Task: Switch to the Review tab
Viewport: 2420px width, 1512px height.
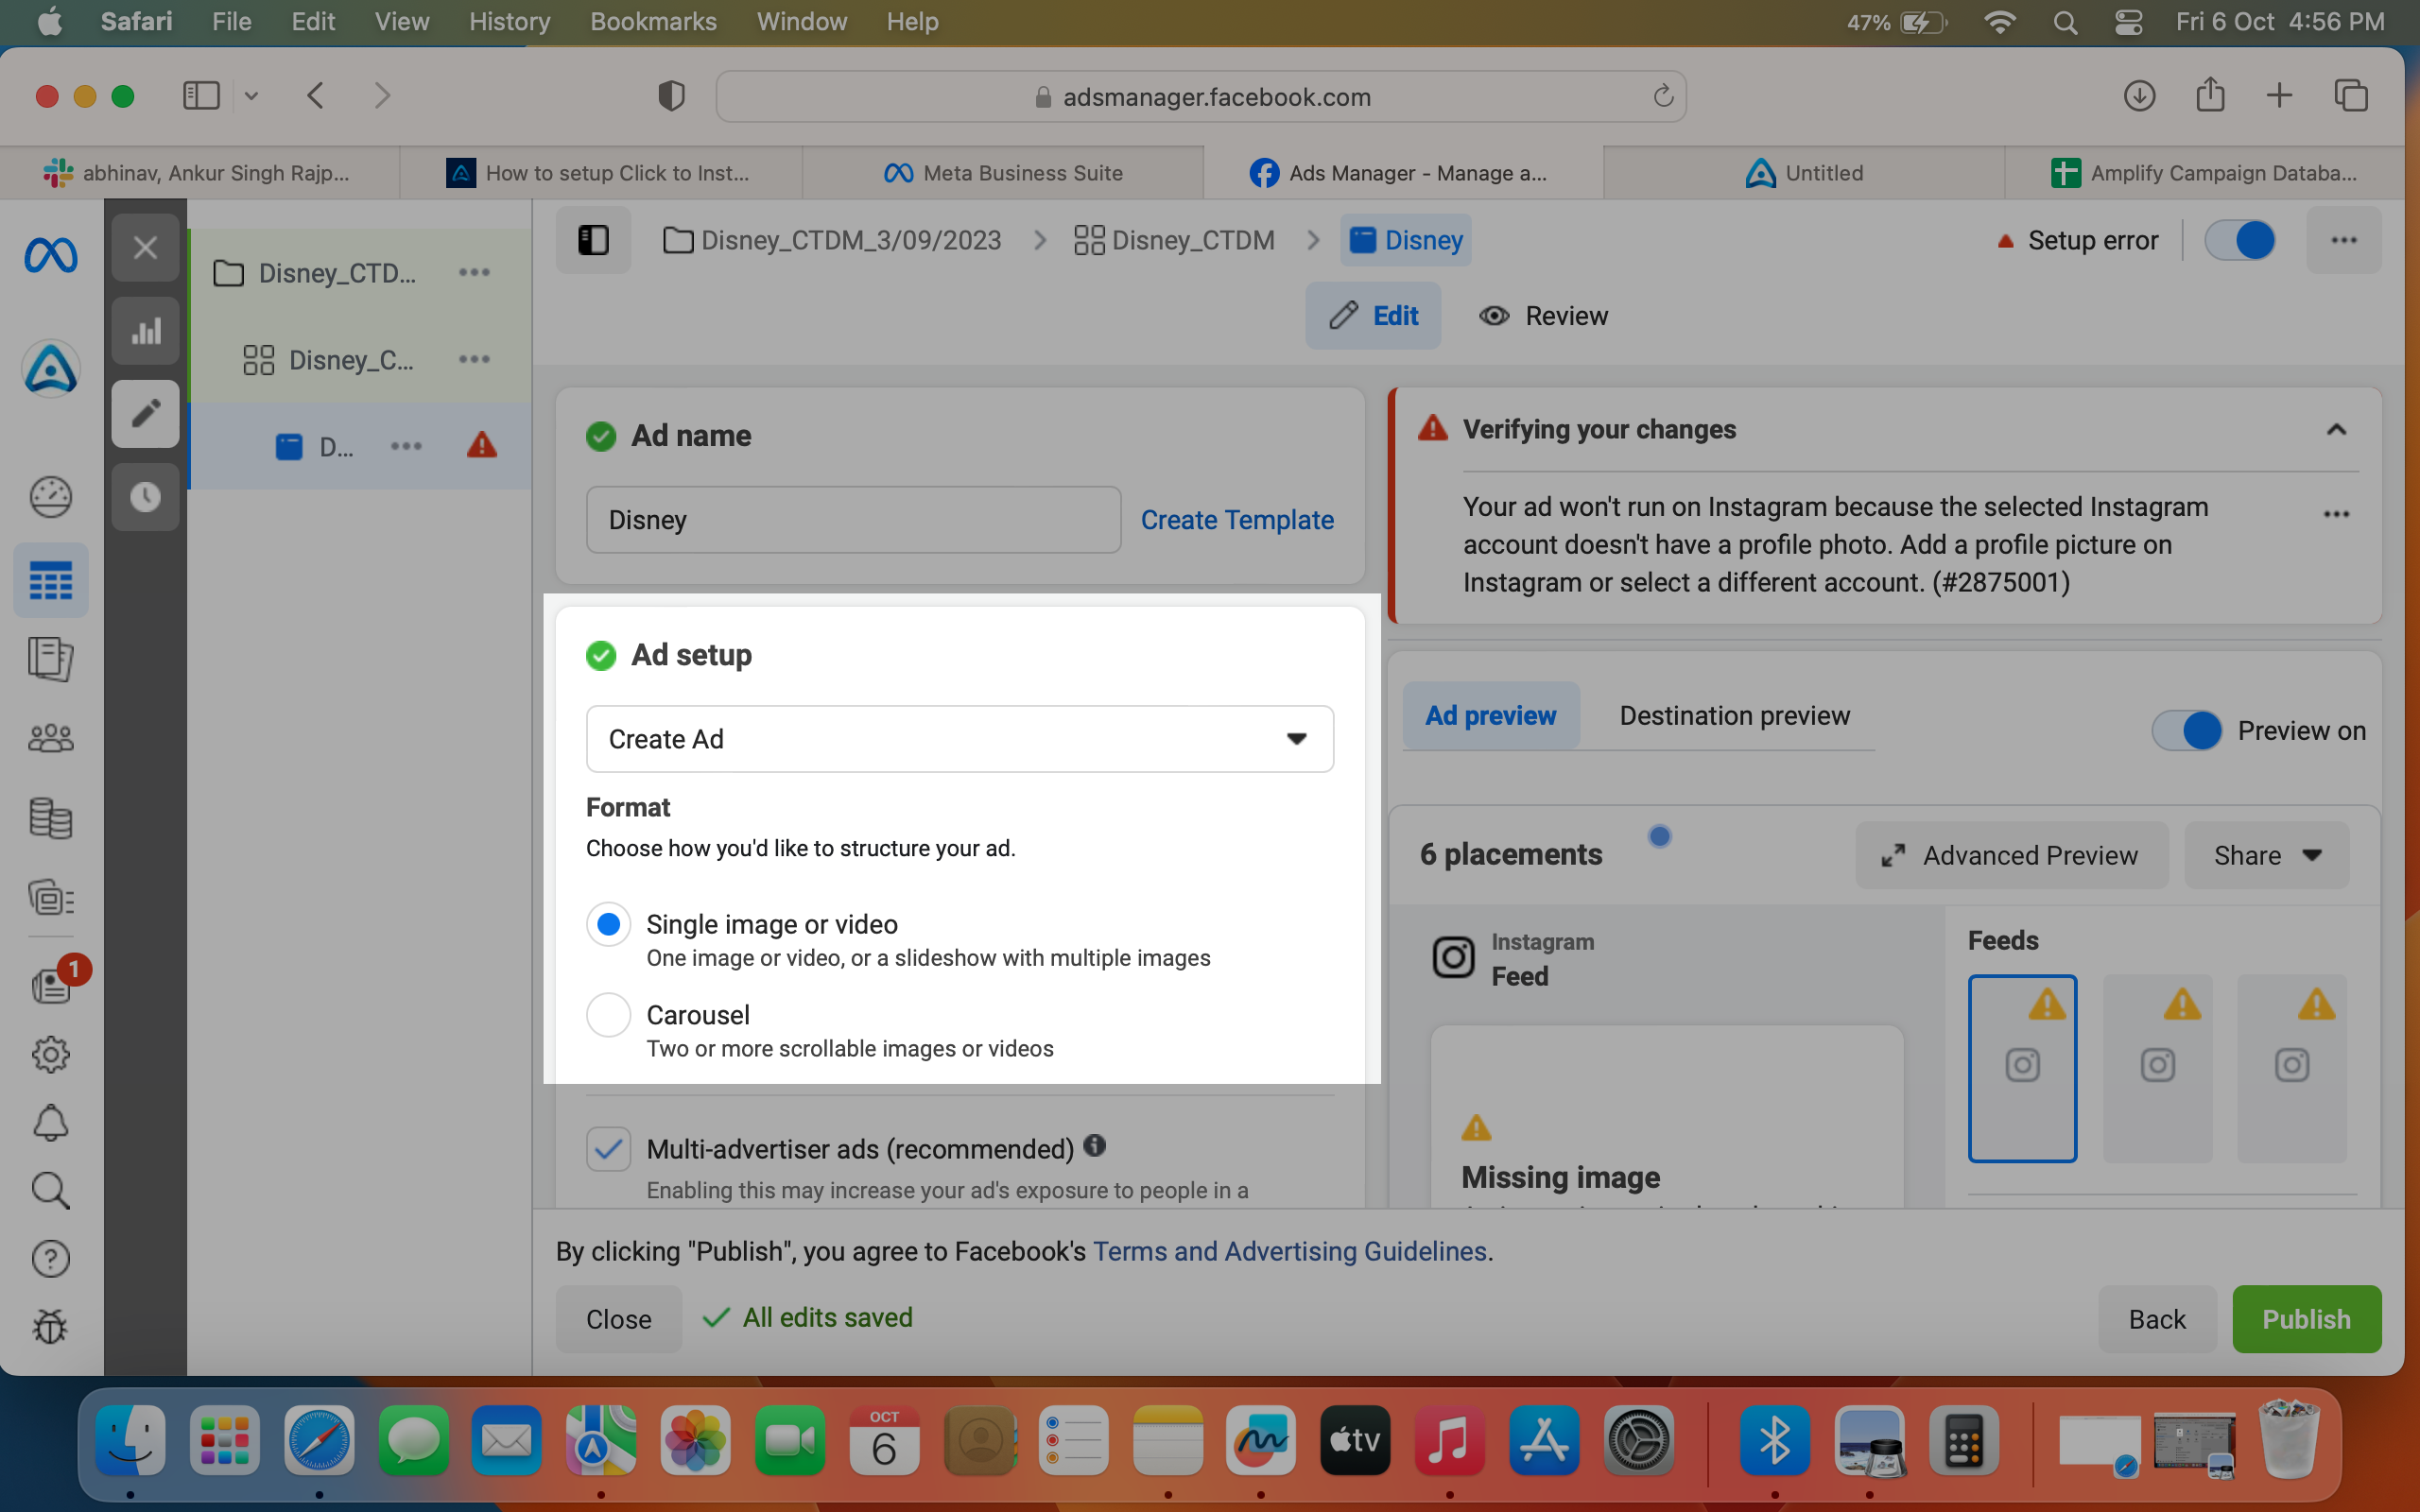Action: click(1543, 316)
